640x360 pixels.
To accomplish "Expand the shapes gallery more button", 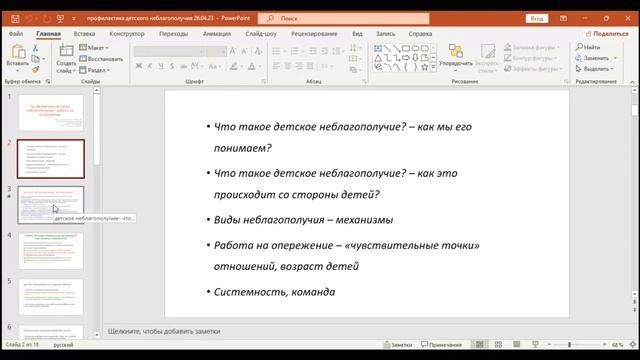I will click(x=433, y=67).
